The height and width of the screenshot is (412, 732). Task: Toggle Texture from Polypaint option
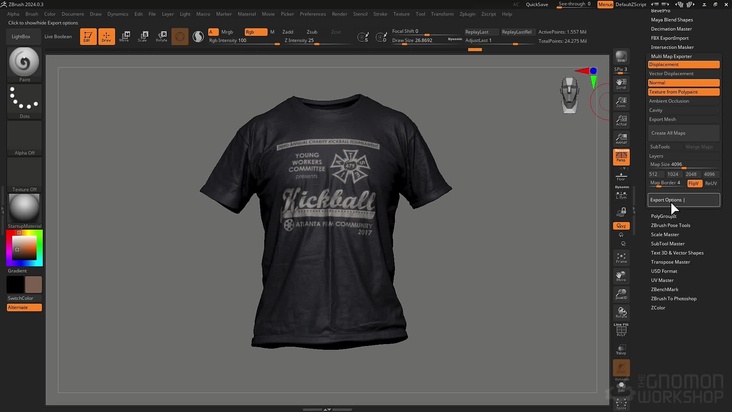point(683,92)
